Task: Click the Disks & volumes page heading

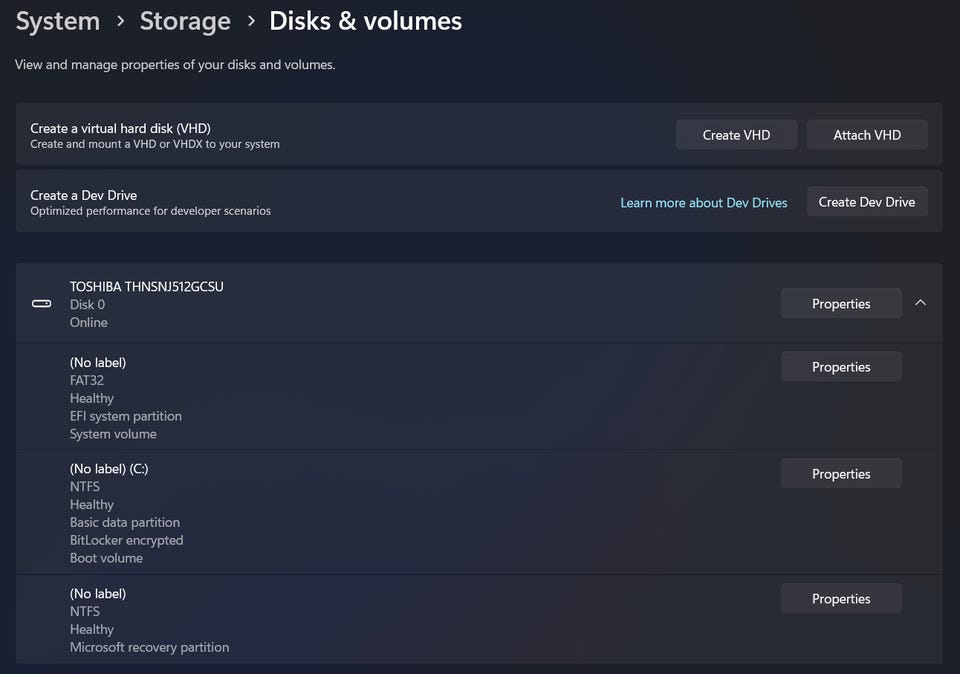Action: [x=366, y=21]
